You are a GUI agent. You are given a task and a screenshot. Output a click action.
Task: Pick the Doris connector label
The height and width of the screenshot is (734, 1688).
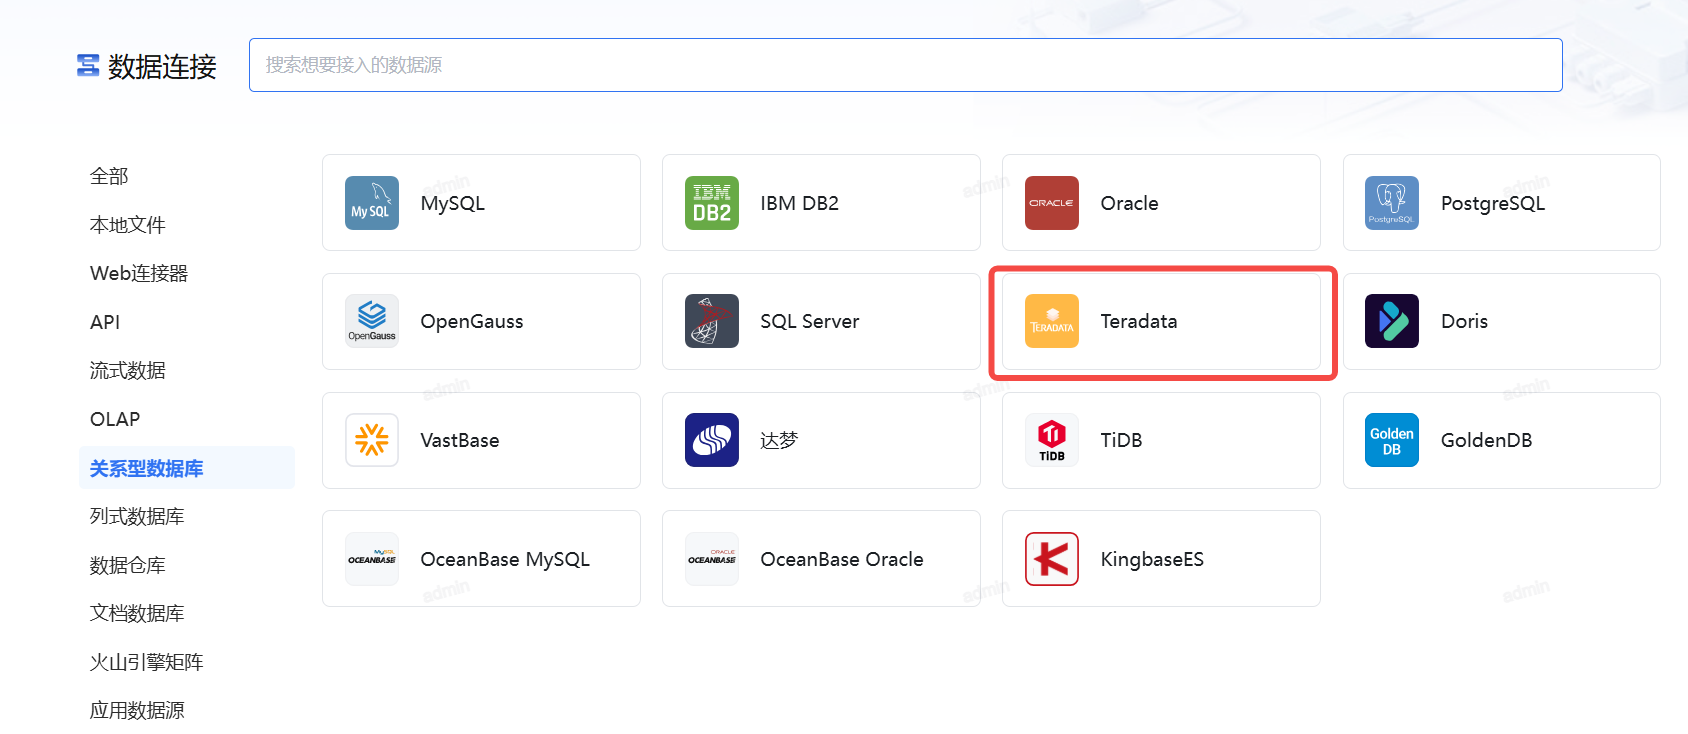click(1465, 321)
